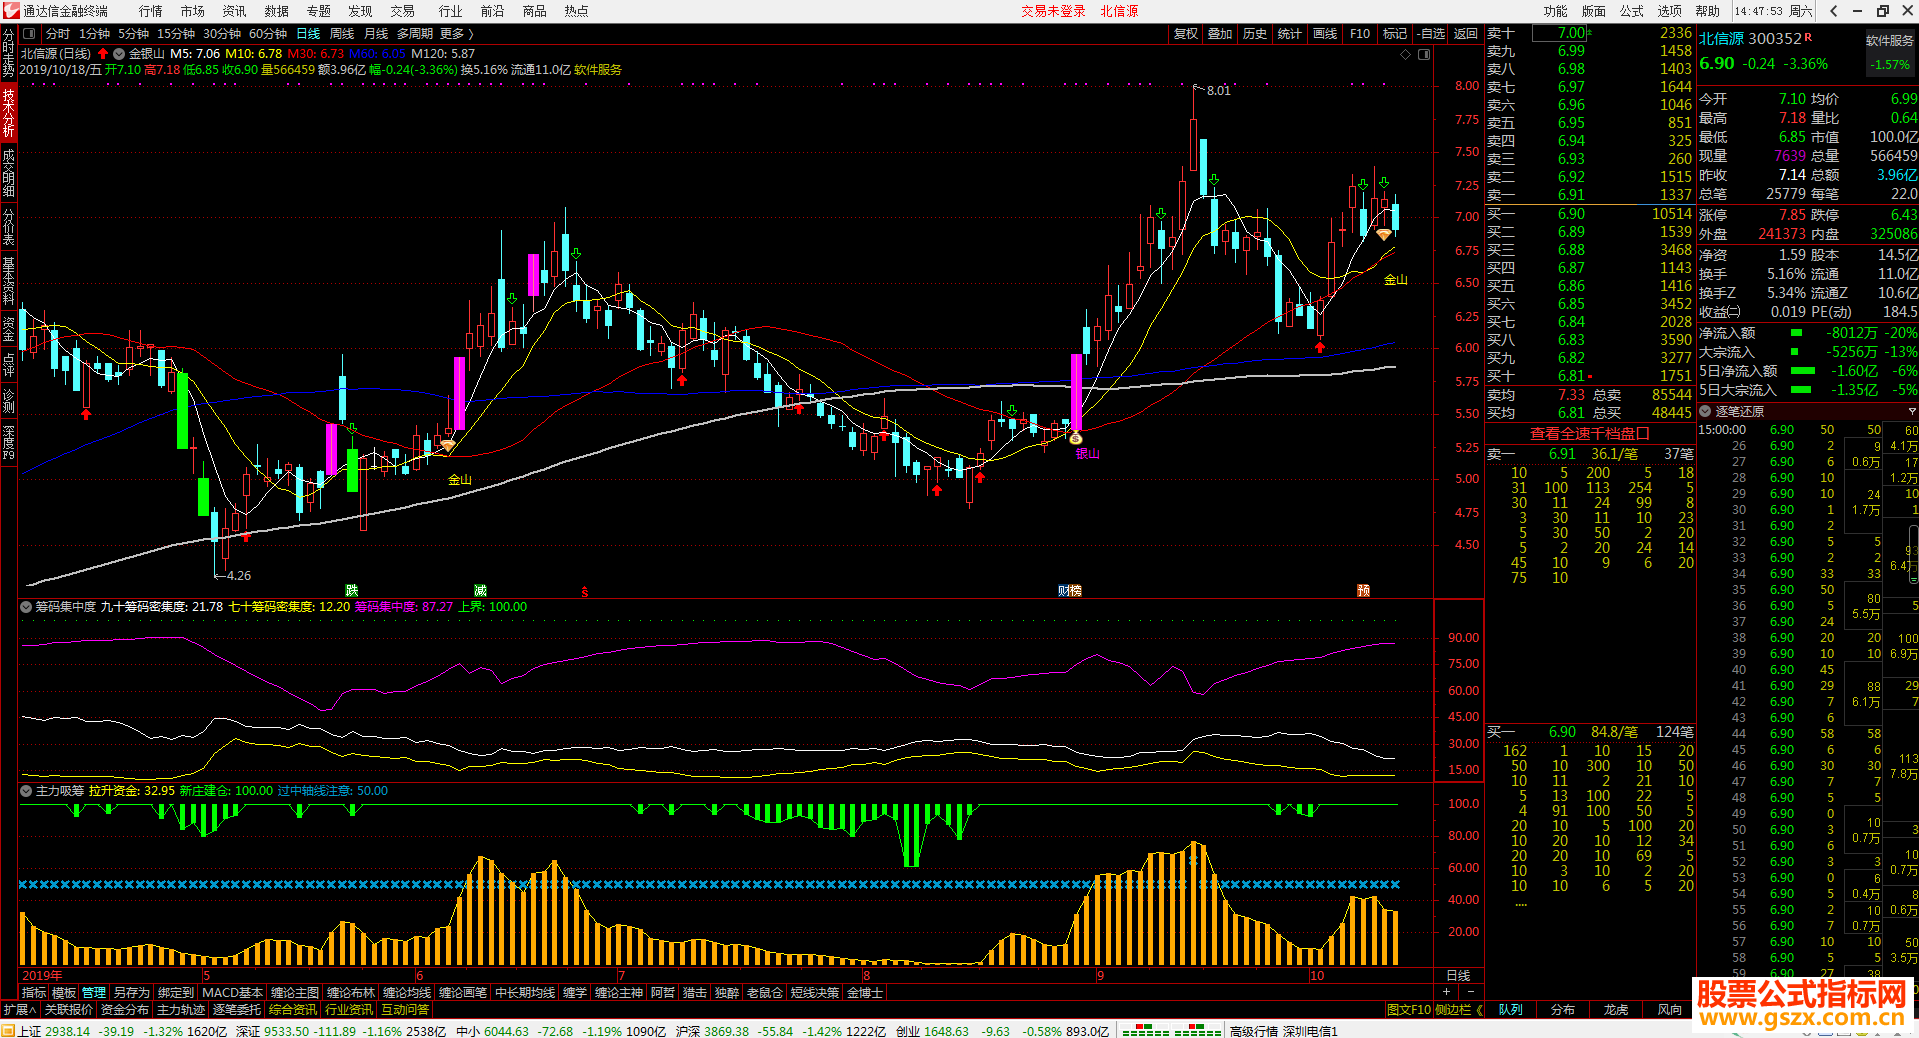Screen dimensions: 1919x1038
Task: Click the TDX application logo icon
Action: 11,11
